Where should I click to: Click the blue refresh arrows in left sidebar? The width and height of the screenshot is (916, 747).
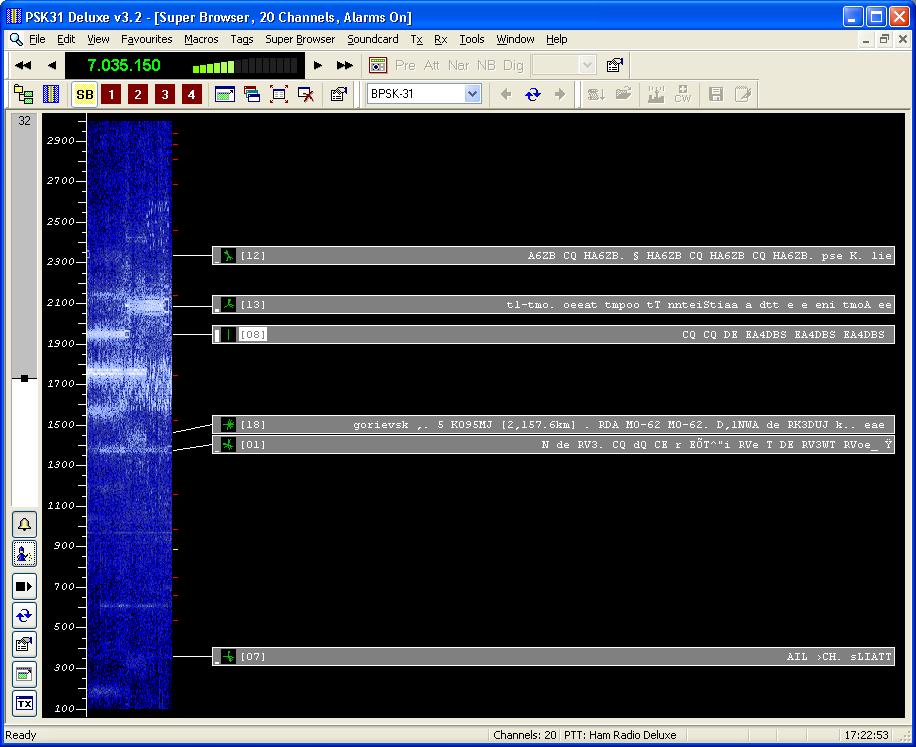coord(24,615)
